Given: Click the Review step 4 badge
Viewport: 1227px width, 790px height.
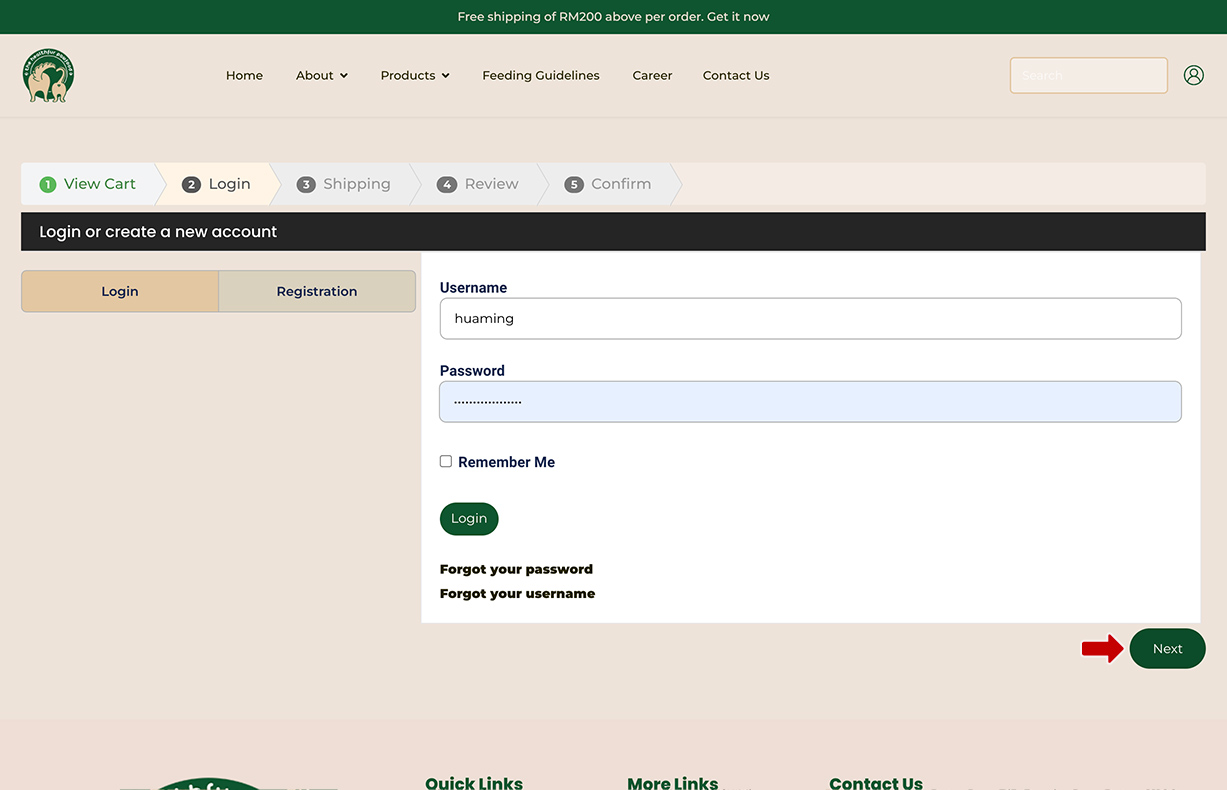Looking at the screenshot, I should [447, 185].
